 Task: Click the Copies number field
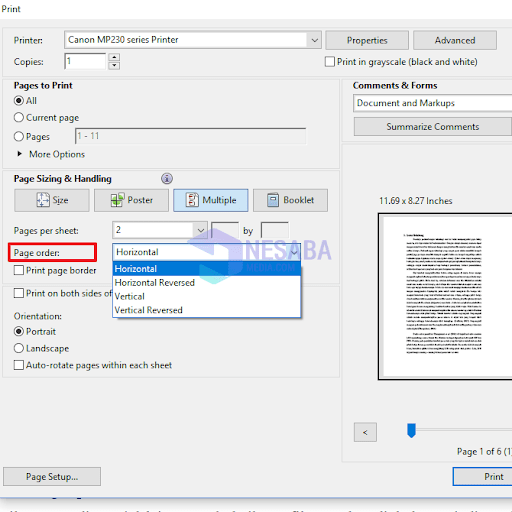tap(85, 61)
